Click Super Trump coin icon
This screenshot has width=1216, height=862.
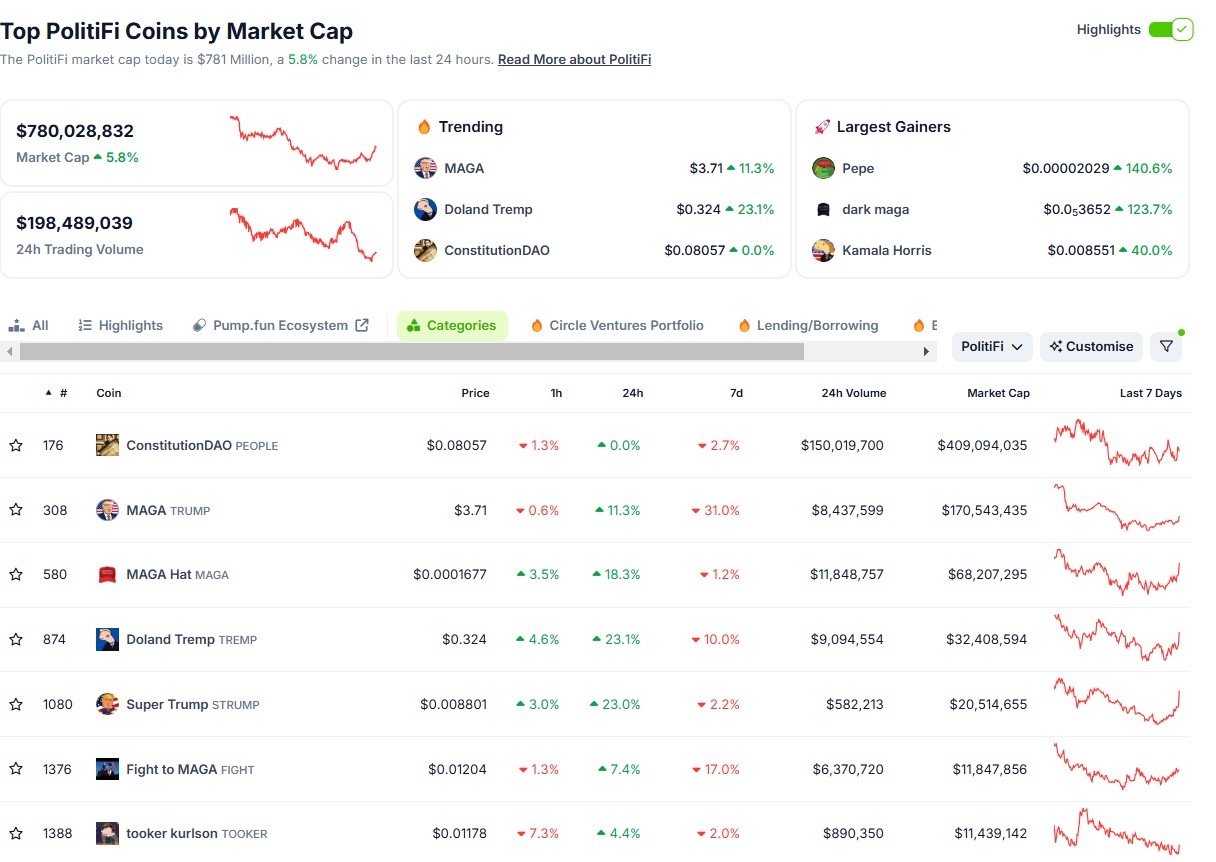tap(107, 704)
